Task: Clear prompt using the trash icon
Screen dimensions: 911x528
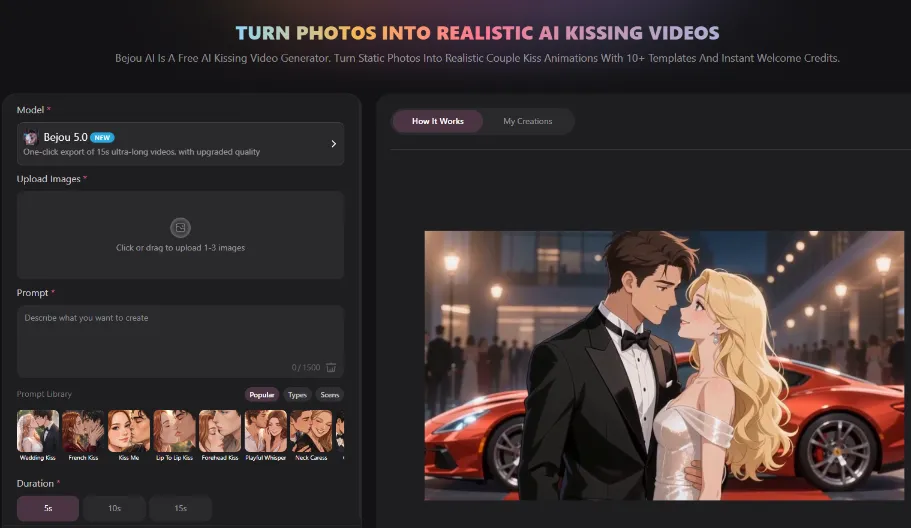Action: click(x=331, y=367)
